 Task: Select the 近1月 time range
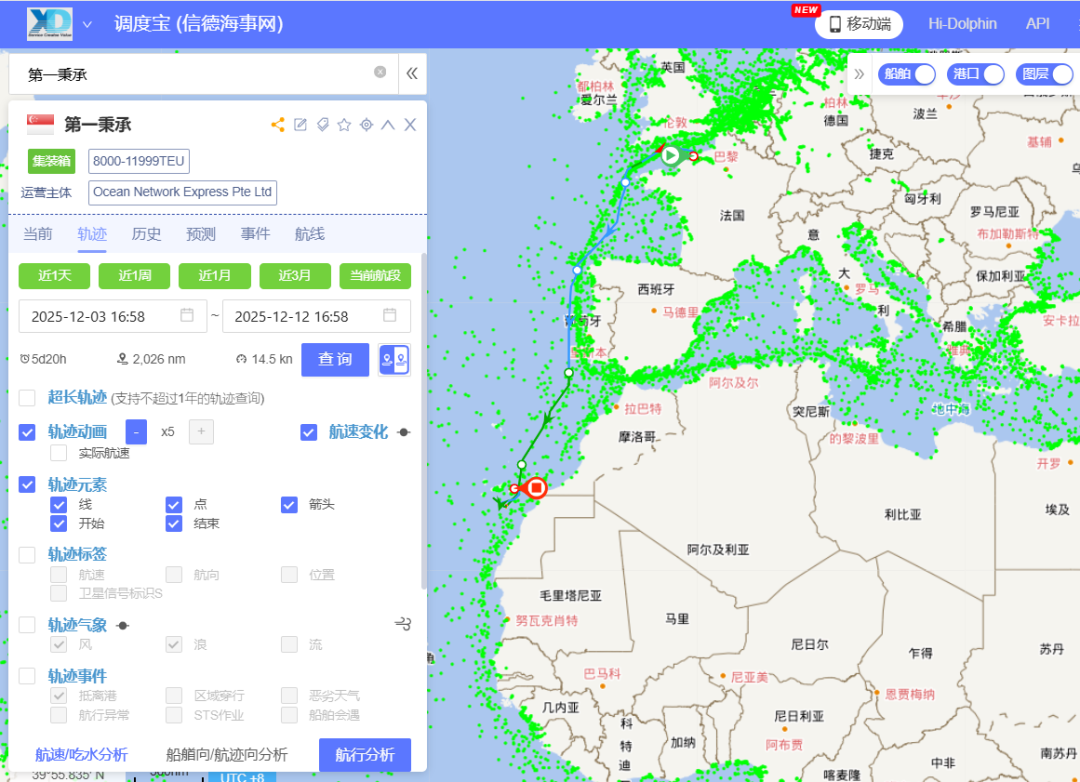[x=214, y=276]
